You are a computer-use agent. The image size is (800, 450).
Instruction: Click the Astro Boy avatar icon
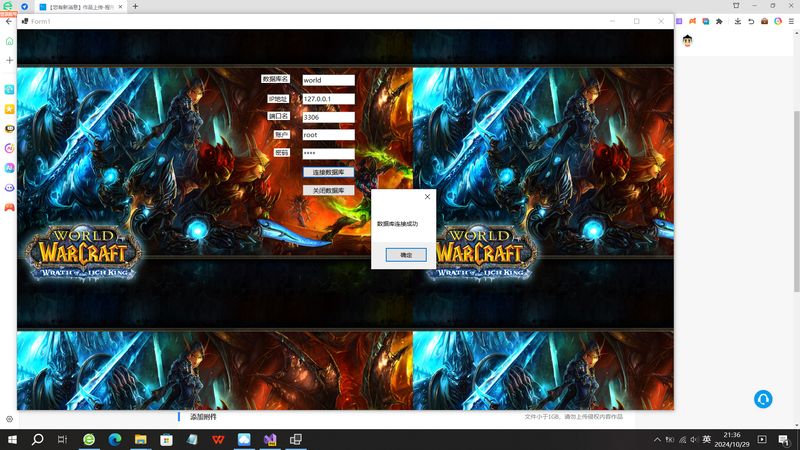687,41
